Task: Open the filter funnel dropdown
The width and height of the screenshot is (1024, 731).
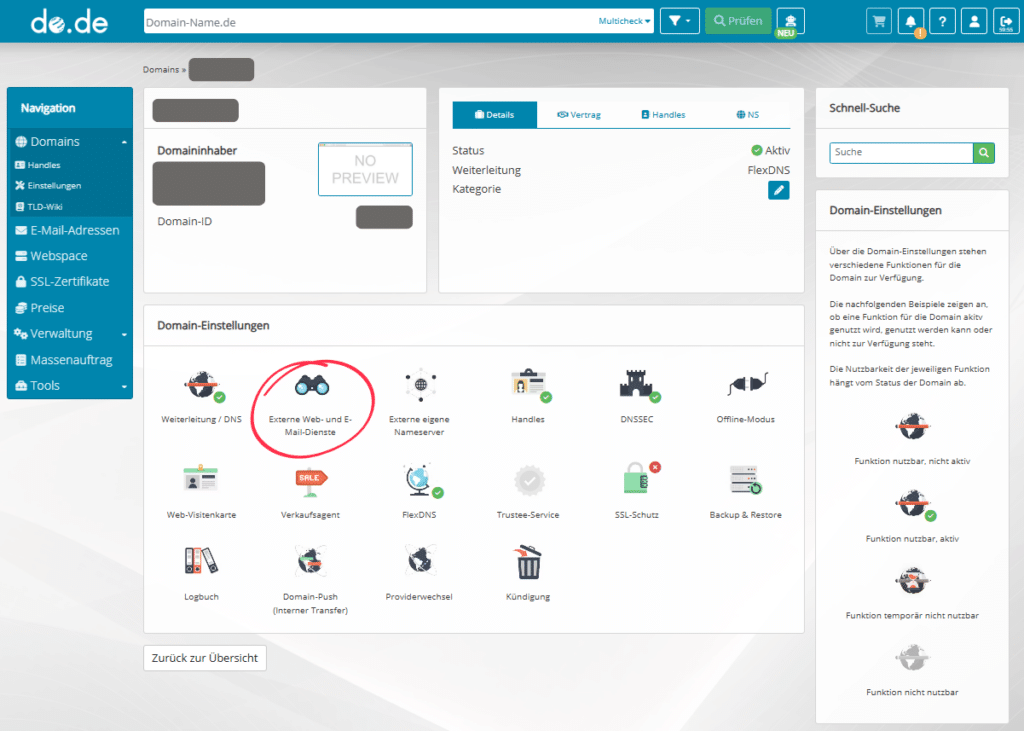Action: [x=679, y=21]
